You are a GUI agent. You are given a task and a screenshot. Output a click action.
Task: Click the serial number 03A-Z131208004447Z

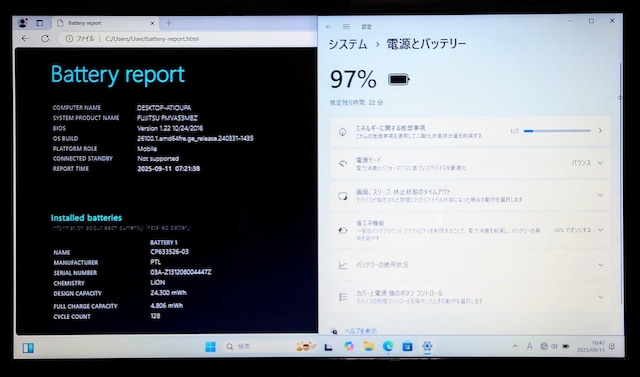[181, 272]
